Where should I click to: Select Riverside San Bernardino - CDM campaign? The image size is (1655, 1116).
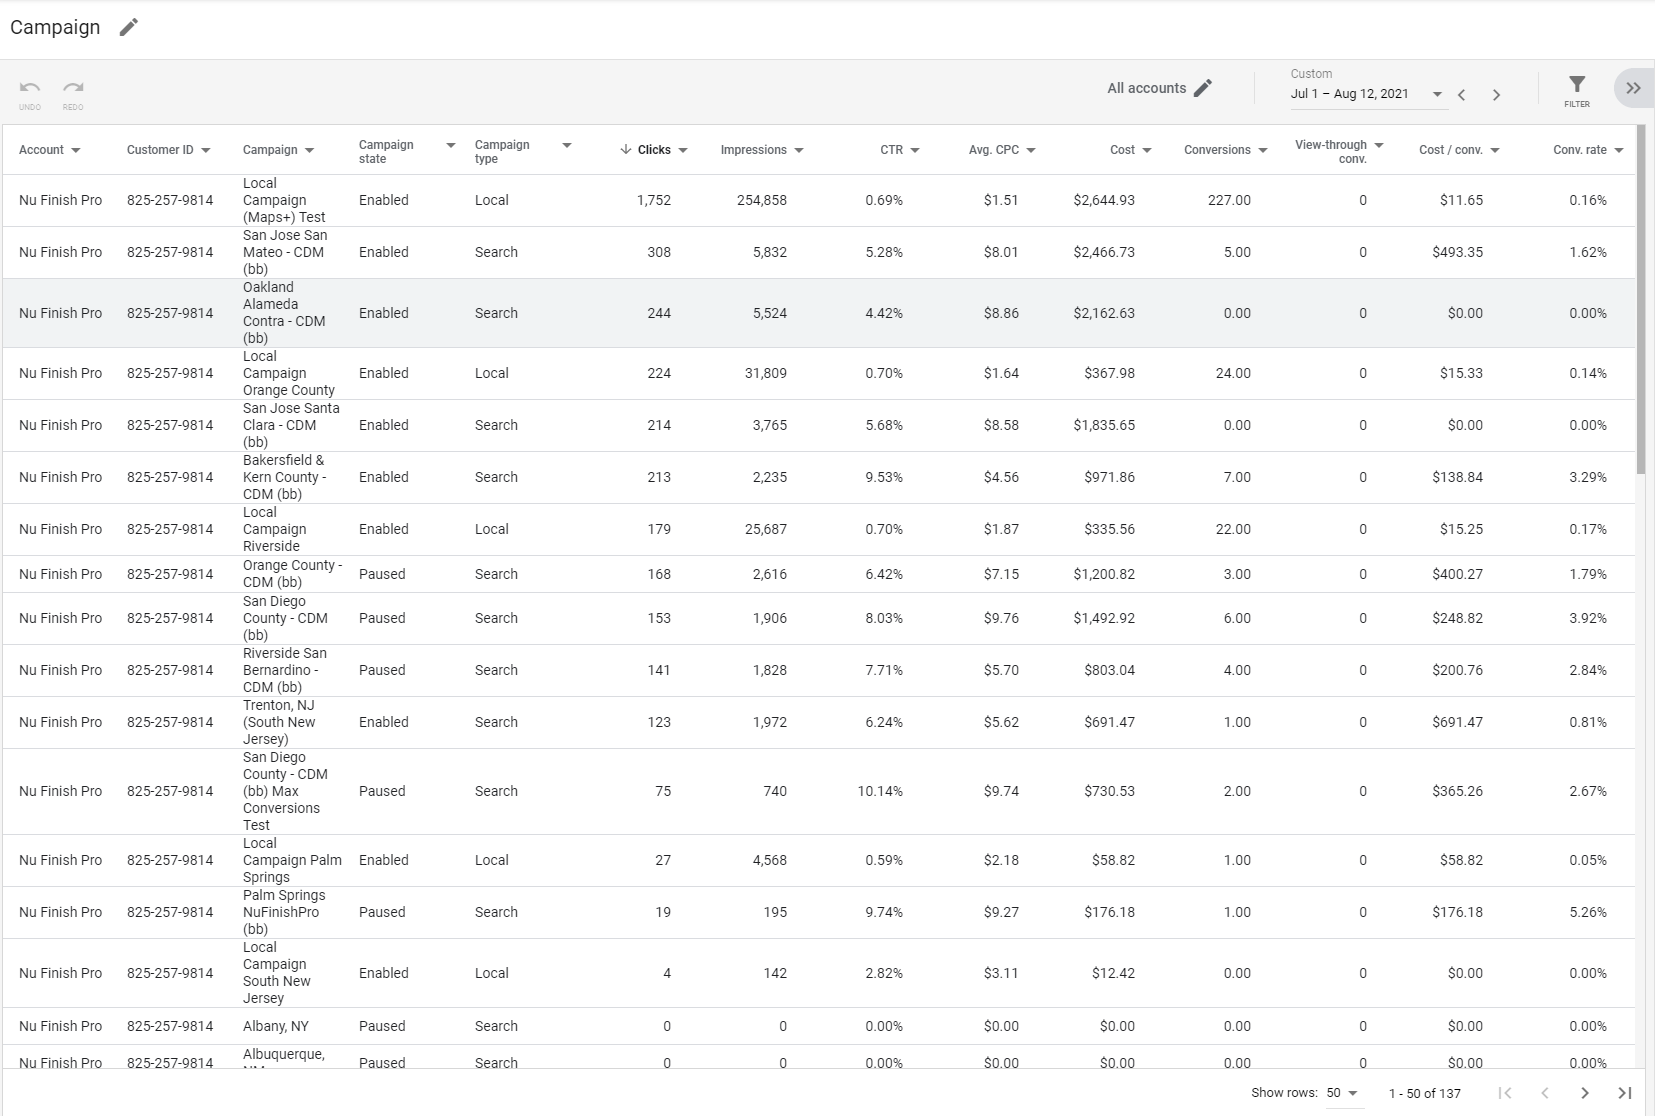pos(285,670)
